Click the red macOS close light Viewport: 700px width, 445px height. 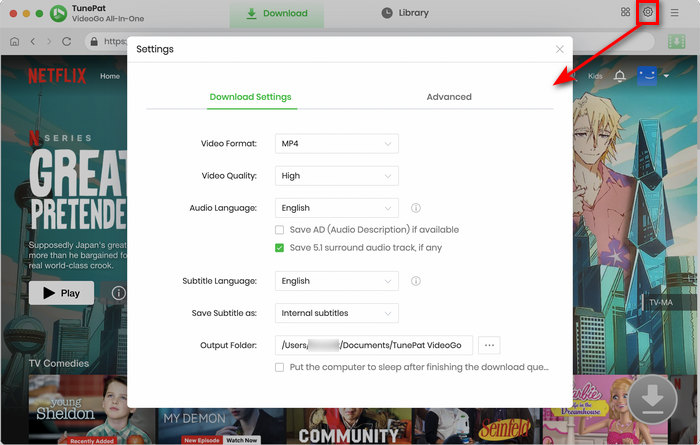[13, 13]
